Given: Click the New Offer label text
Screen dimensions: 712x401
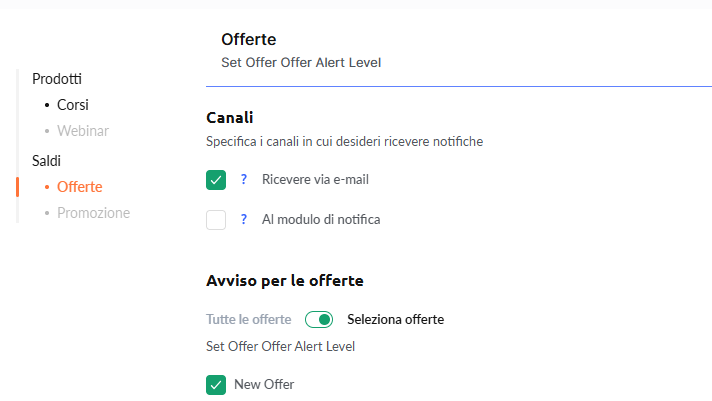Looking at the screenshot, I should point(264,384).
